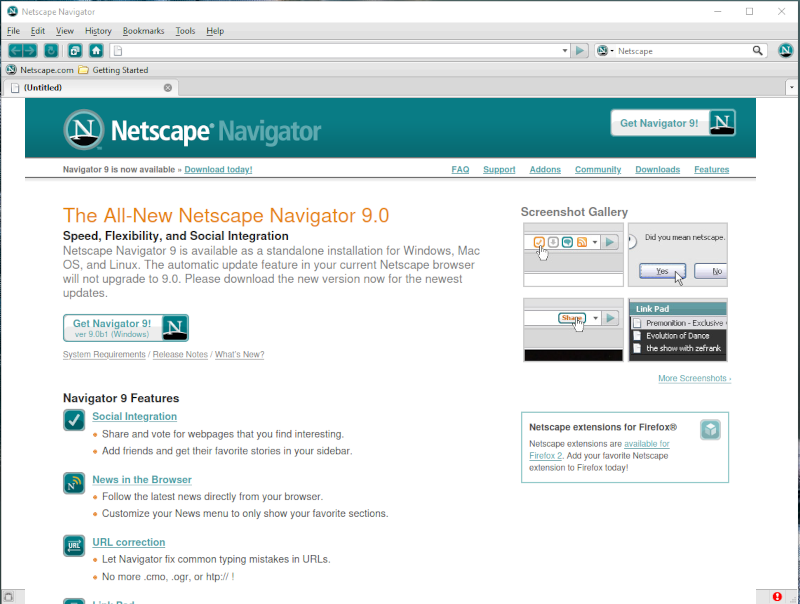
Task: Click the Forward navigation arrow
Action: point(30,51)
